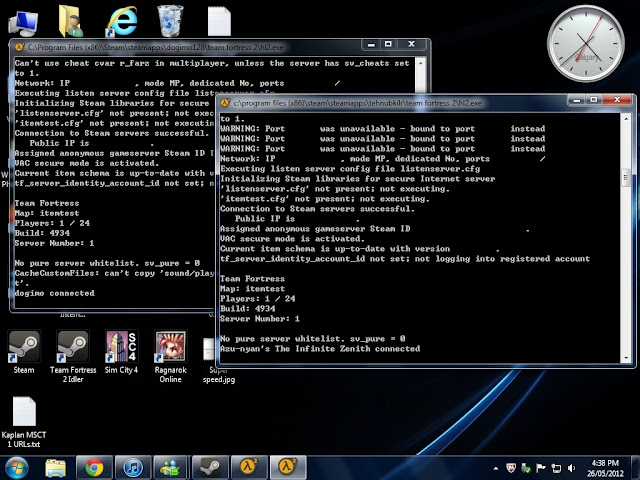Launch Google Chrome from the taskbar
This screenshot has height=480, width=640.
pyautogui.click(x=94, y=468)
